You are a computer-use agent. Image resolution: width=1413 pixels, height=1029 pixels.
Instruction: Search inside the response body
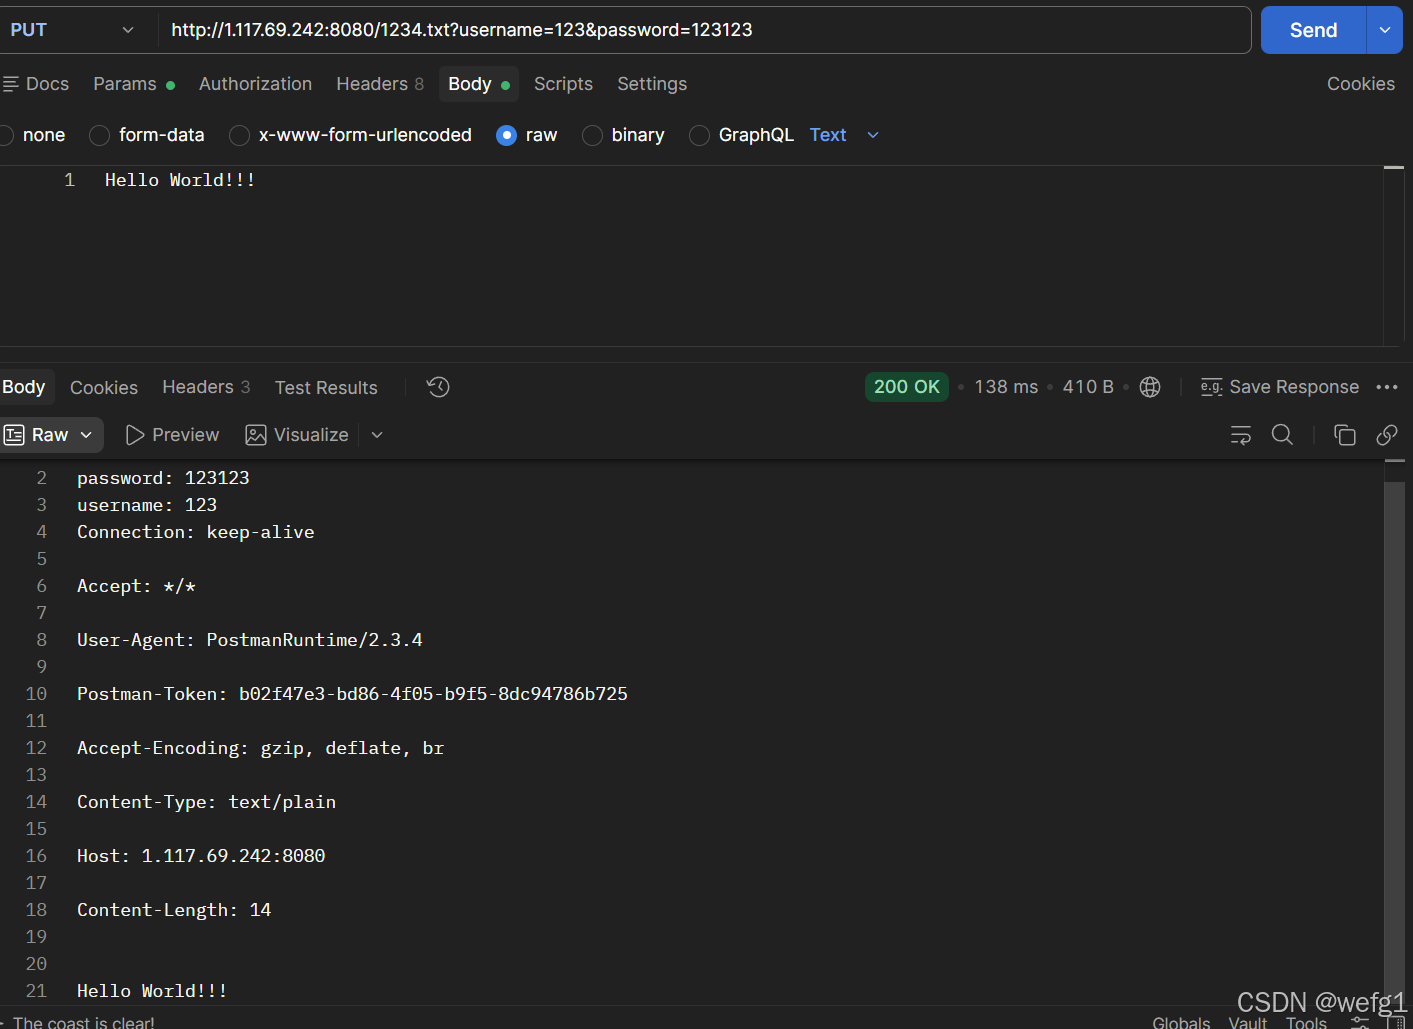(x=1282, y=435)
